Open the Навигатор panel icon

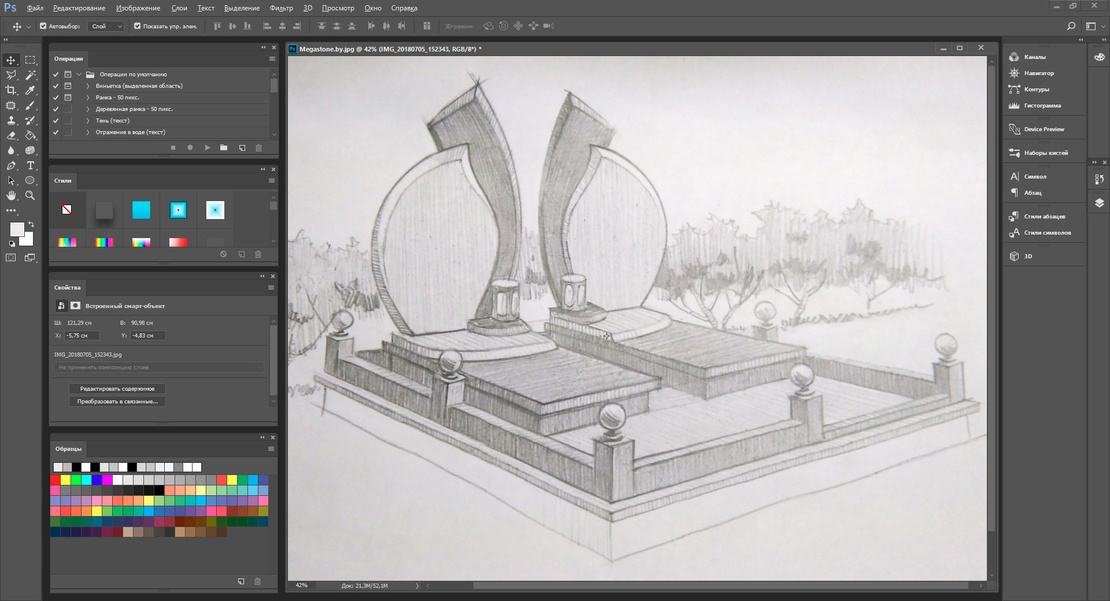click(1014, 73)
